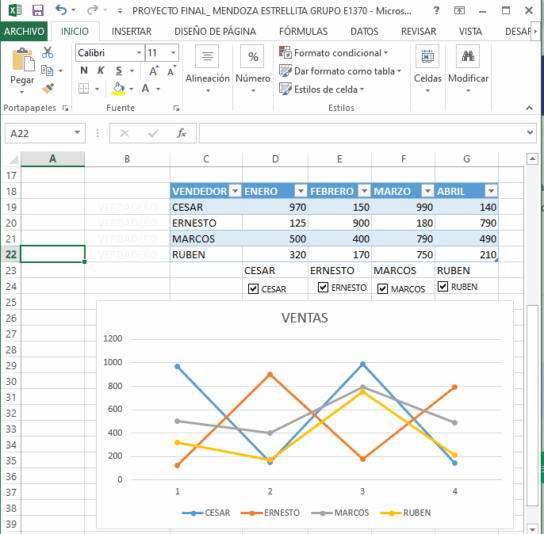Click the Save icon in quick access toolbar
Screen dimensions: 544x534
pyautogui.click(x=37, y=10)
